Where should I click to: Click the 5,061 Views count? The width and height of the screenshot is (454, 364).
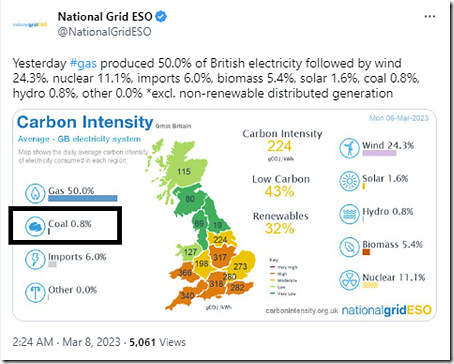[x=157, y=342]
